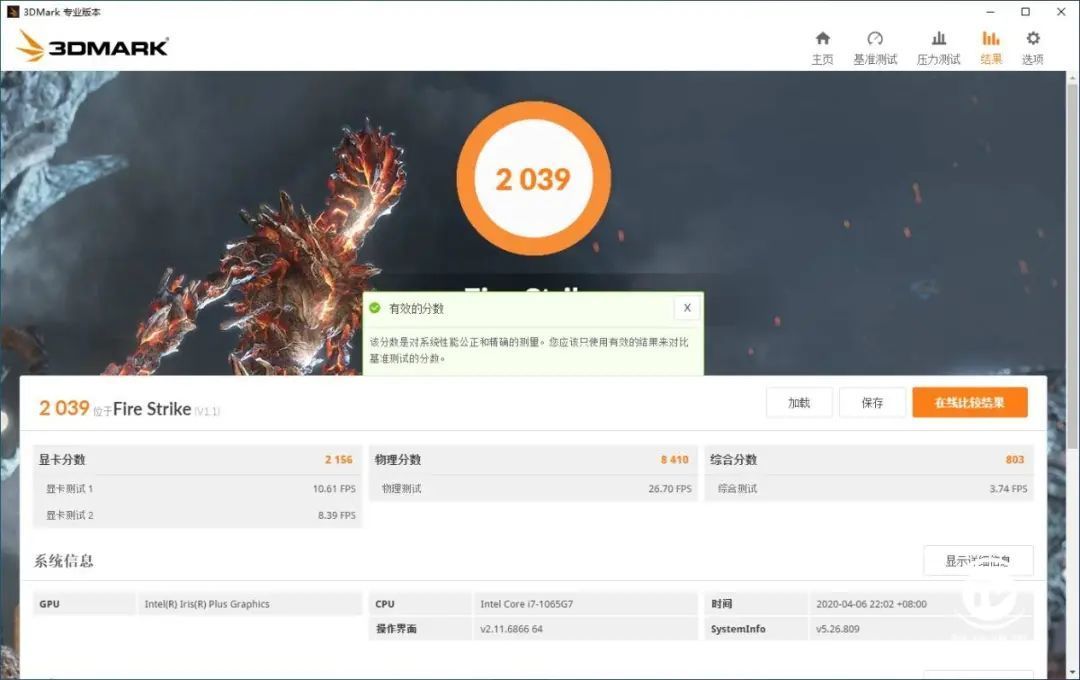Click physics test value 26.70 FPS

(669, 488)
